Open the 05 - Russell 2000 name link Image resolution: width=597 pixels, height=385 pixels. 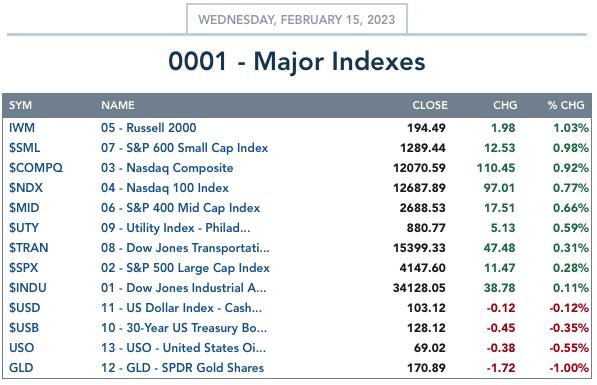(148, 128)
